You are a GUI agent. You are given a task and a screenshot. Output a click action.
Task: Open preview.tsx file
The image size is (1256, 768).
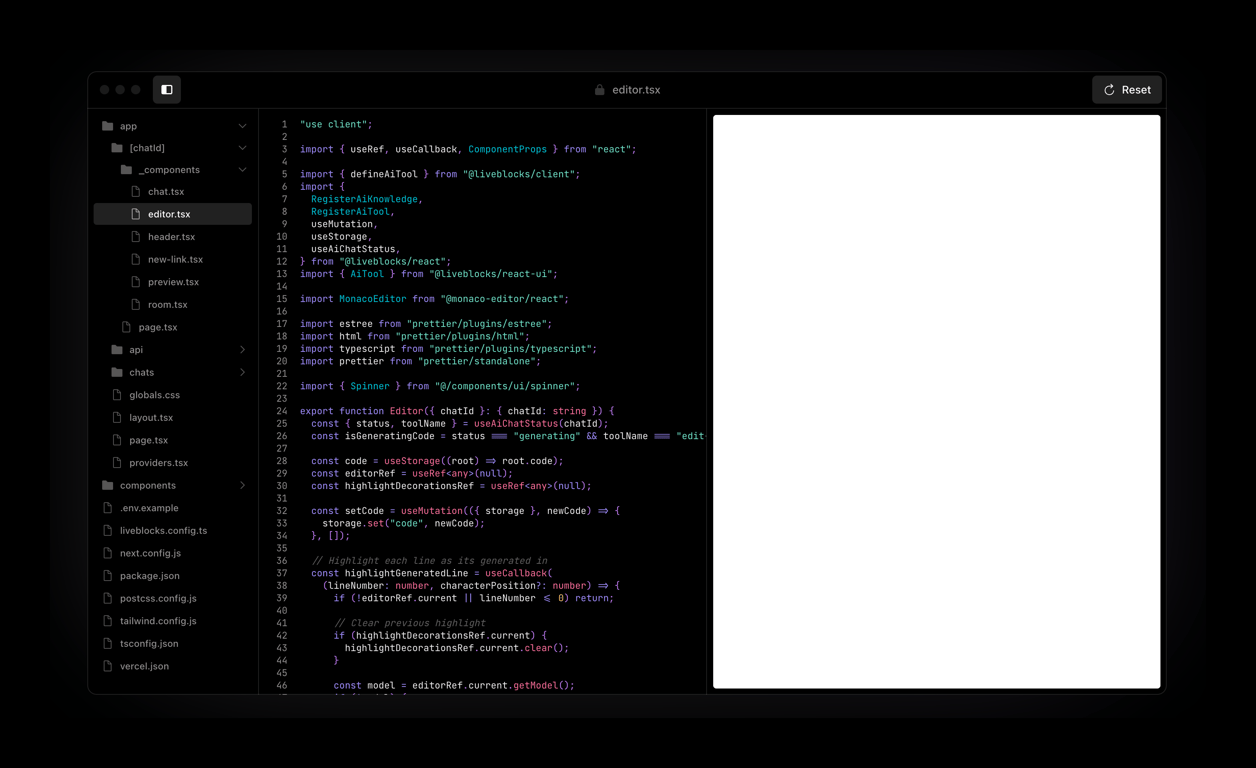pyautogui.click(x=173, y=282)
